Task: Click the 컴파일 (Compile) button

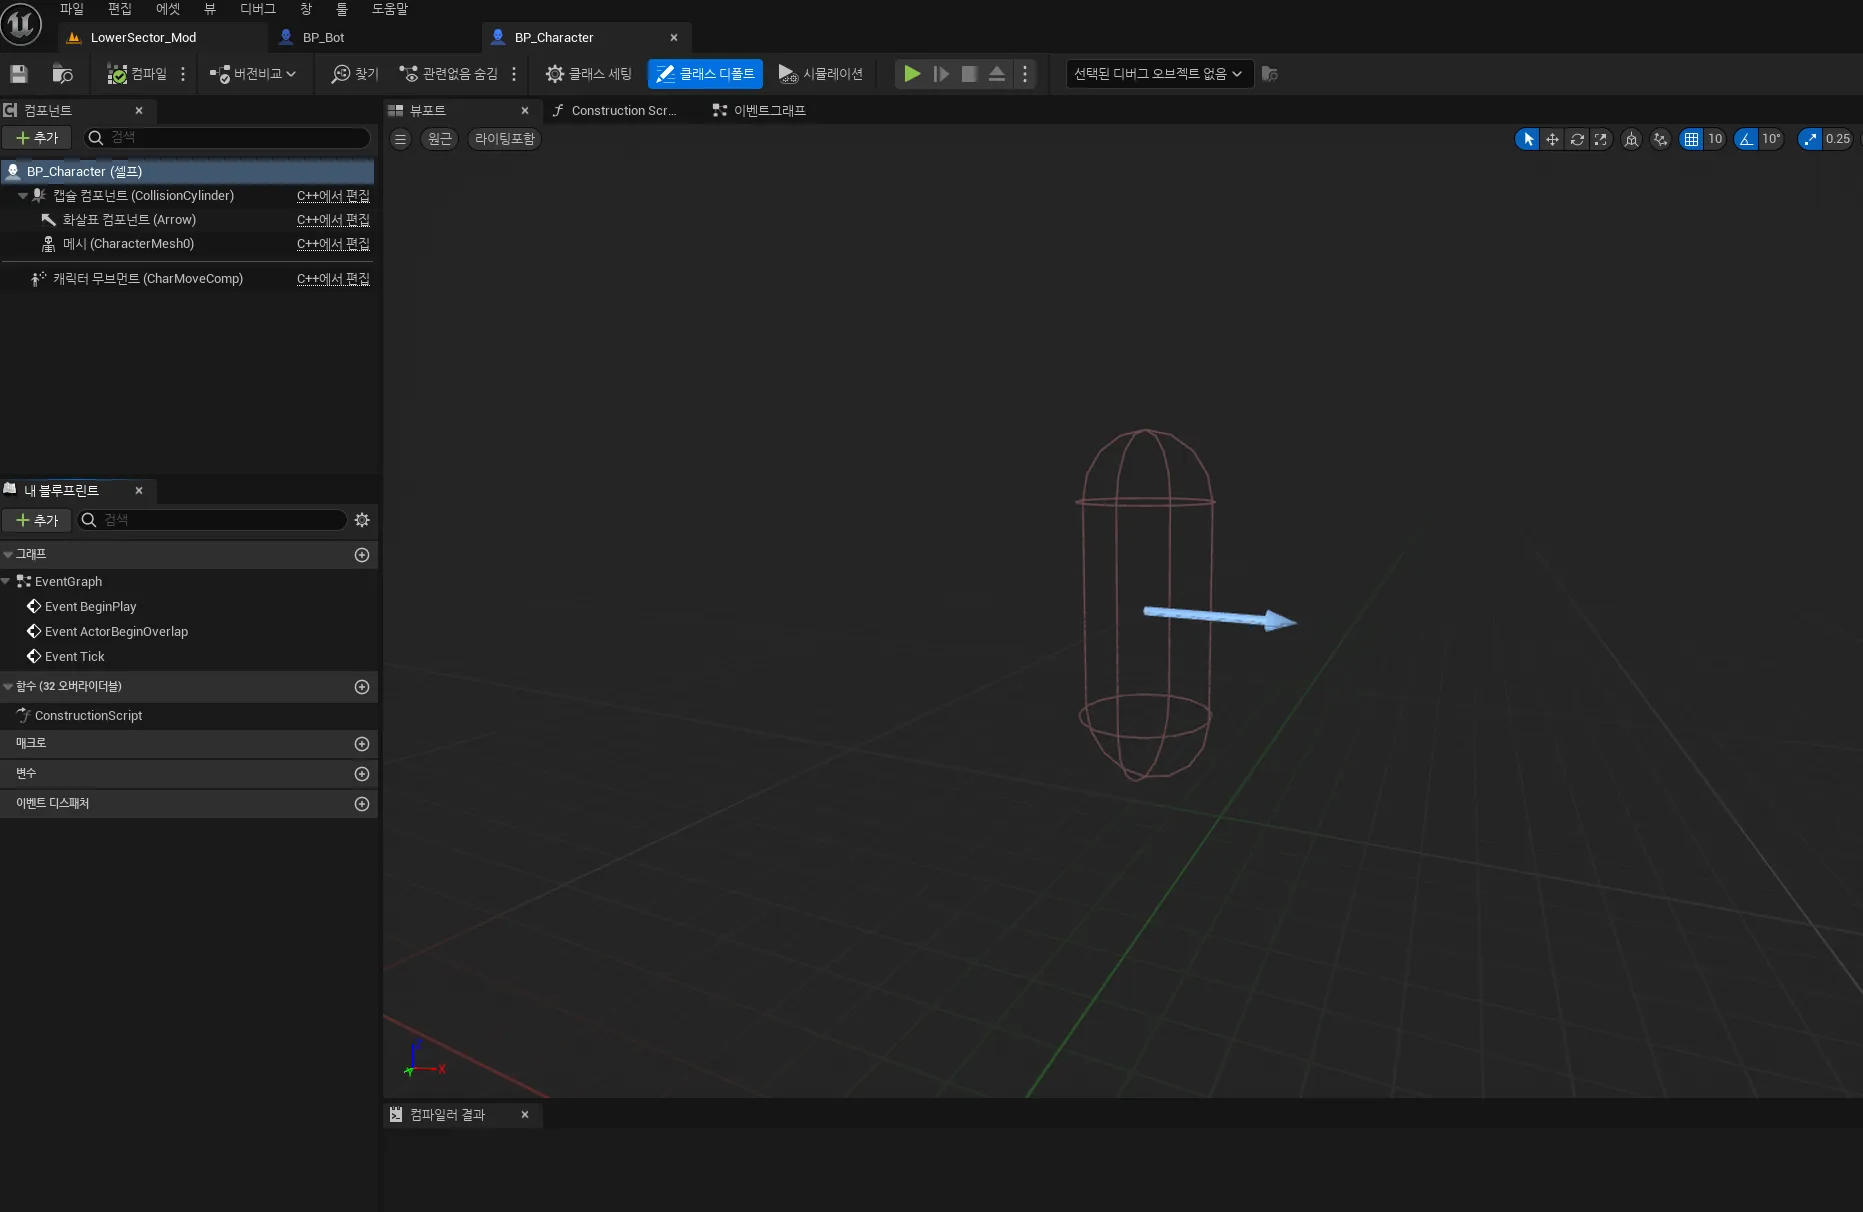Action: click(137, 74)
